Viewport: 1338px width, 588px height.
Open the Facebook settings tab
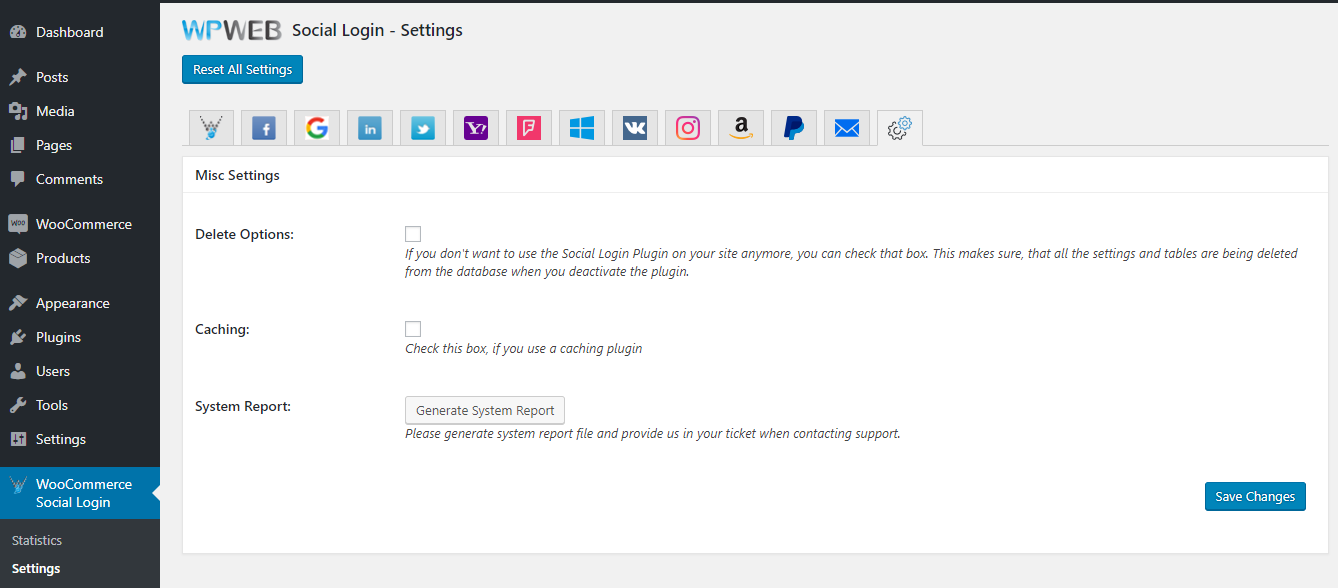pyautogui.click(x=264, y=128)
